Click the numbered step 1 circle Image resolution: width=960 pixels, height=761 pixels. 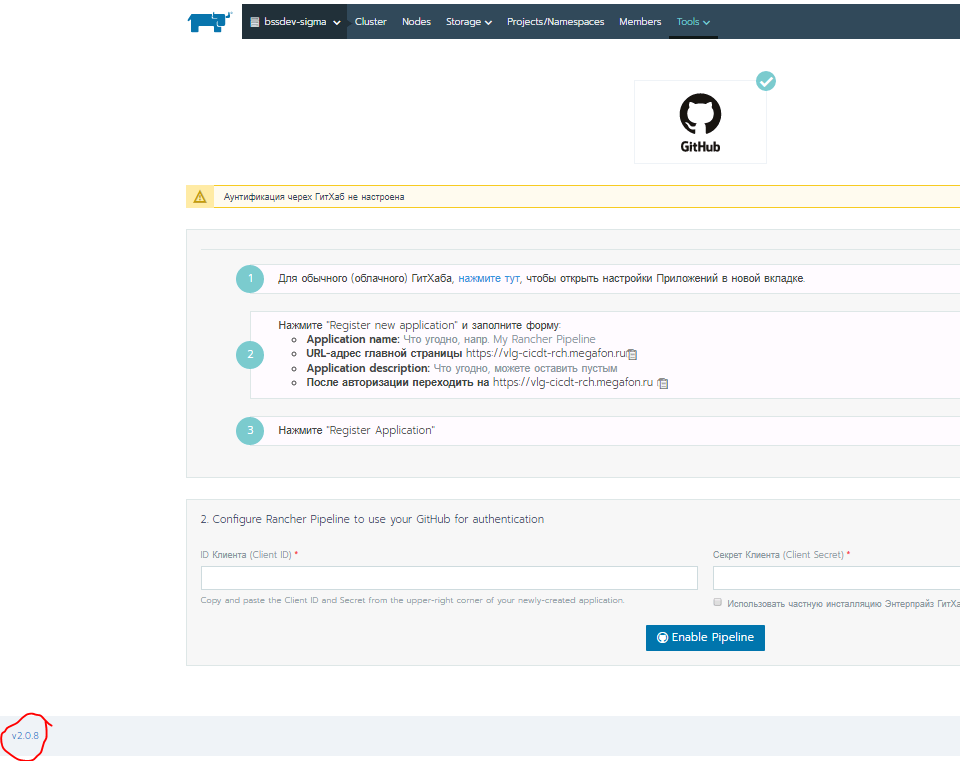(249, 278)
